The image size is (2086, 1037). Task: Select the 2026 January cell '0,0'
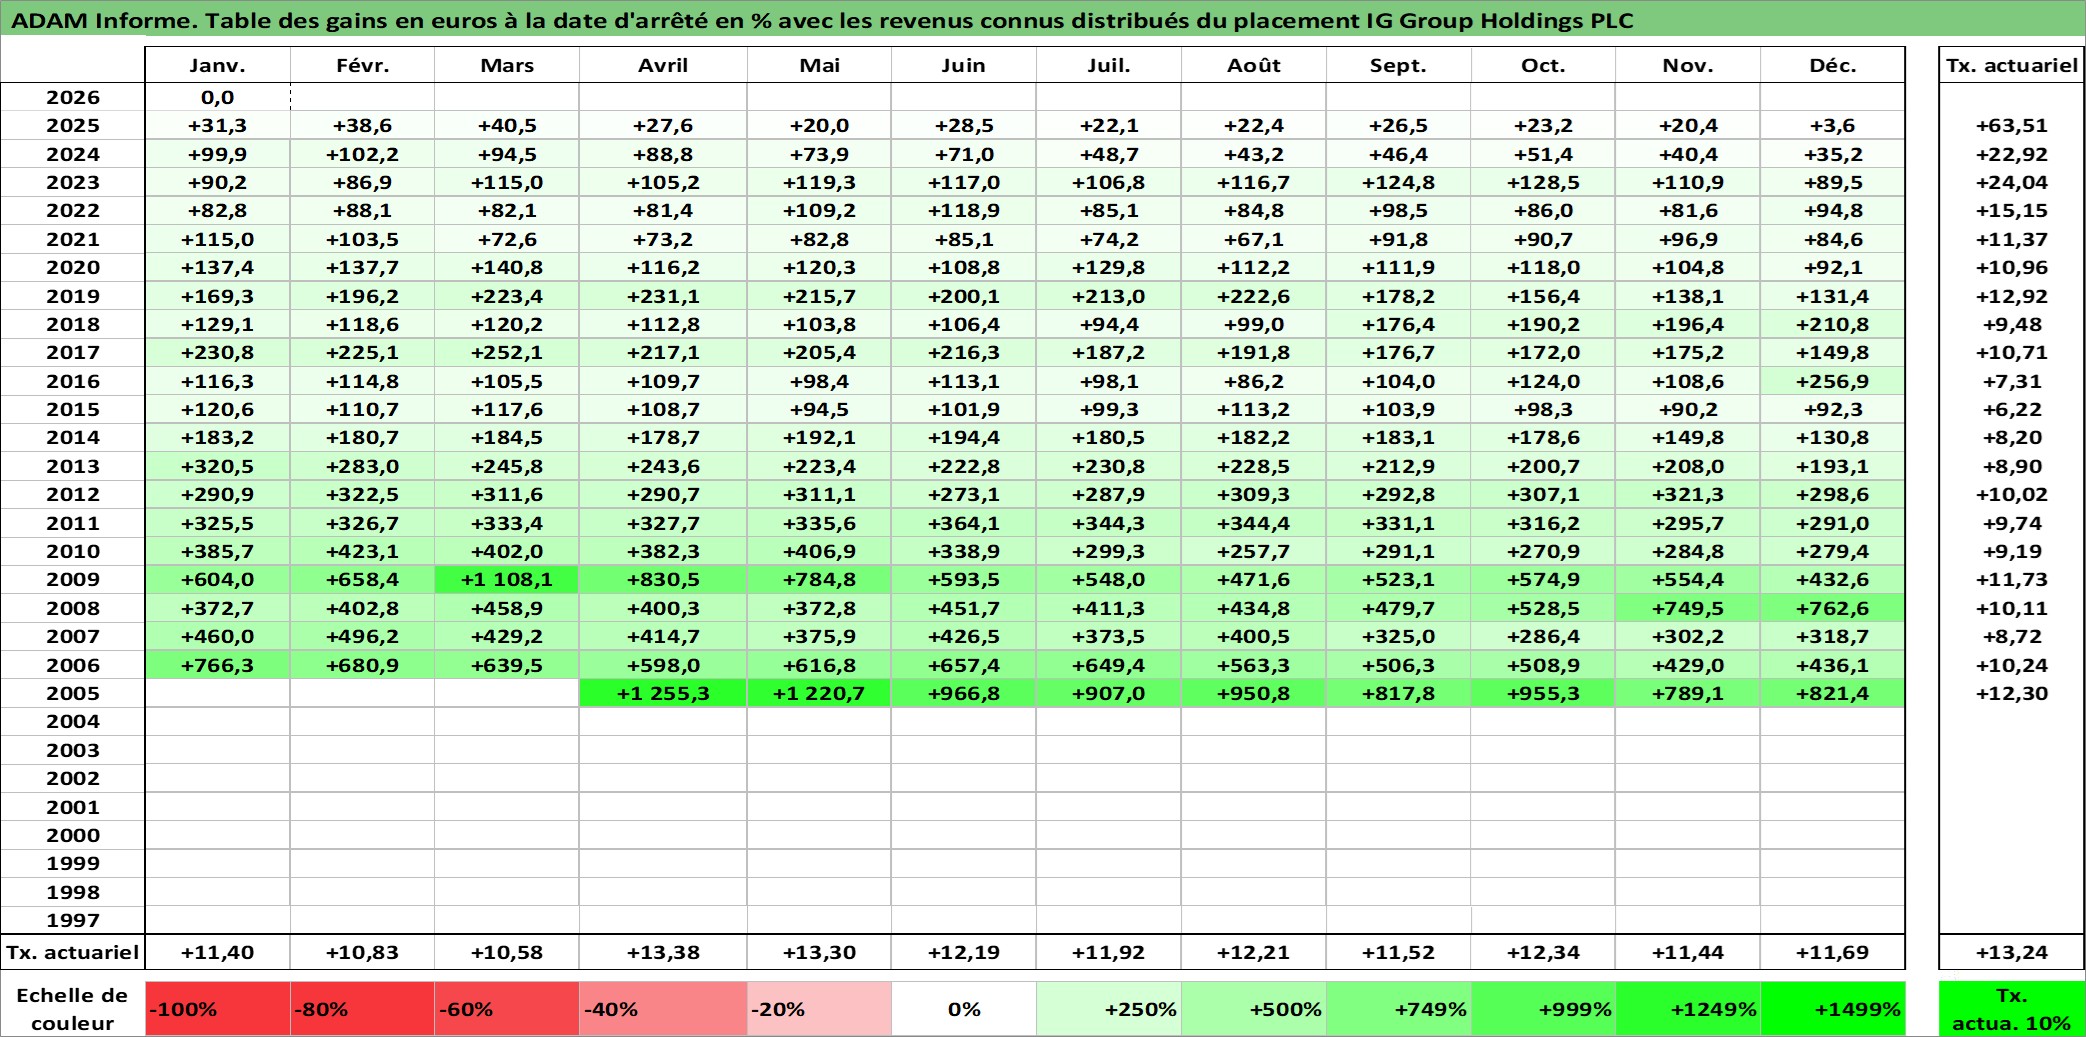tap(218, 97)
